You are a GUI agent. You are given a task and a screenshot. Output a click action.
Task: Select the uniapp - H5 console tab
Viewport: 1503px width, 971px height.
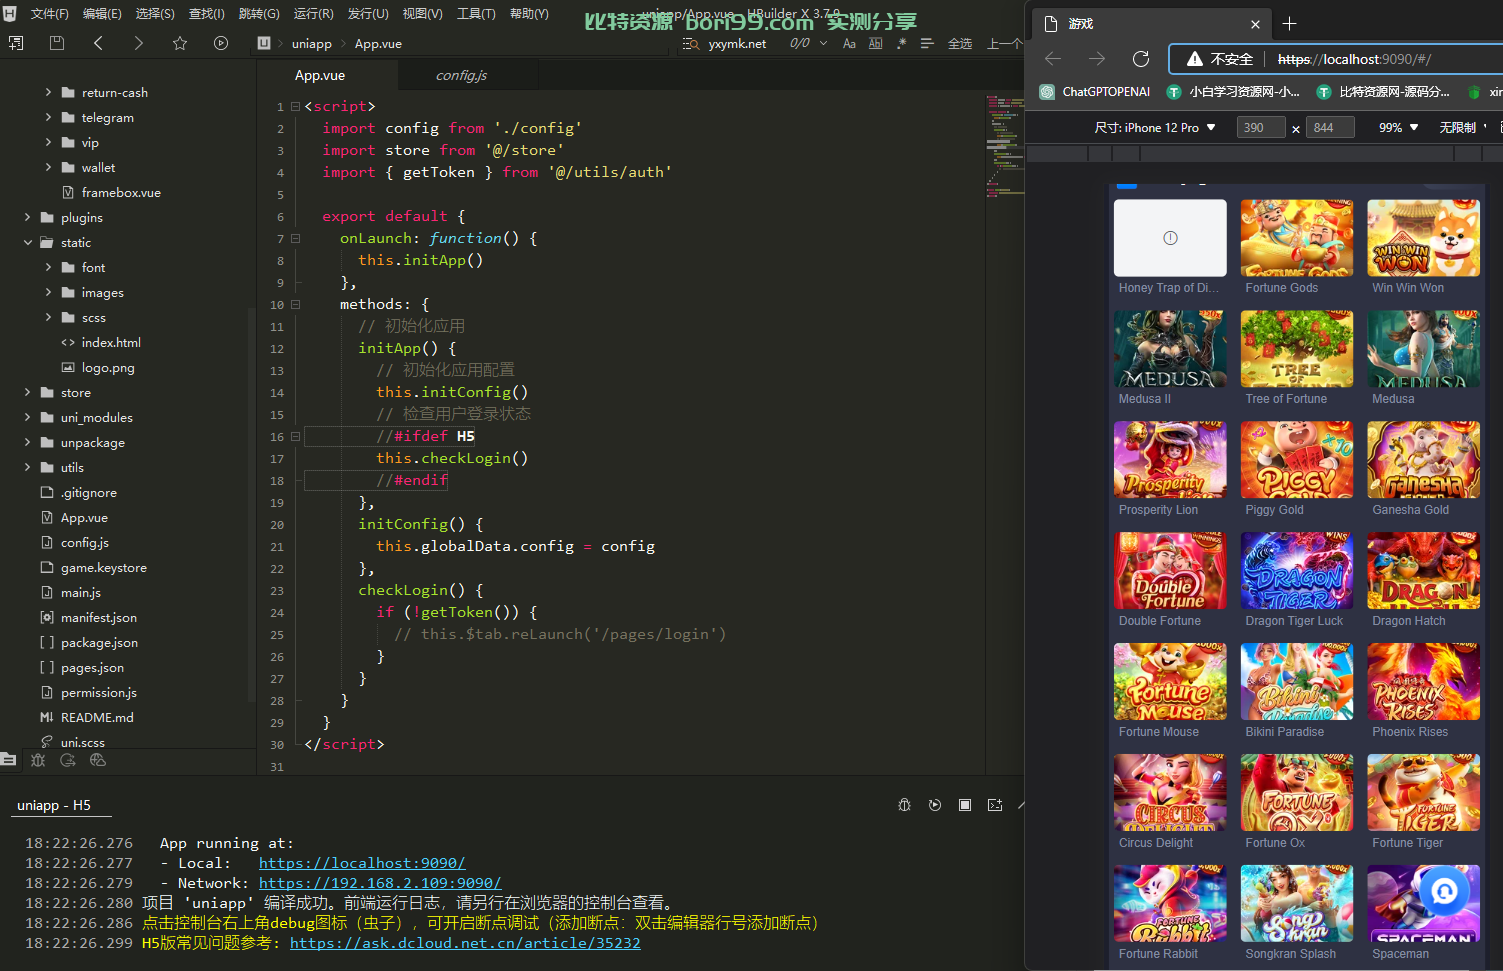pos(54,805)
